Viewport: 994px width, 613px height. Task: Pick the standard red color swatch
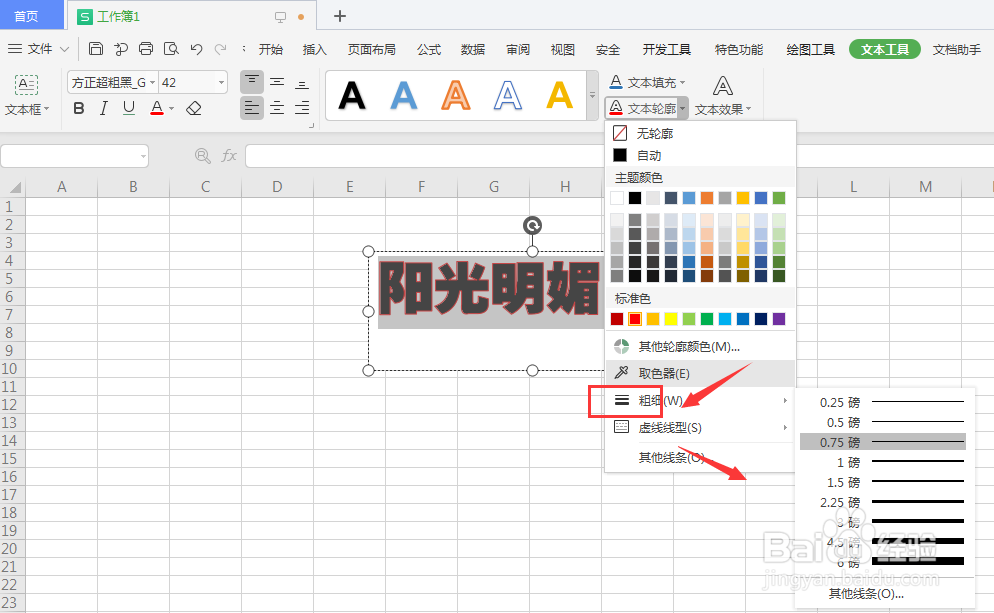point(635,319)
